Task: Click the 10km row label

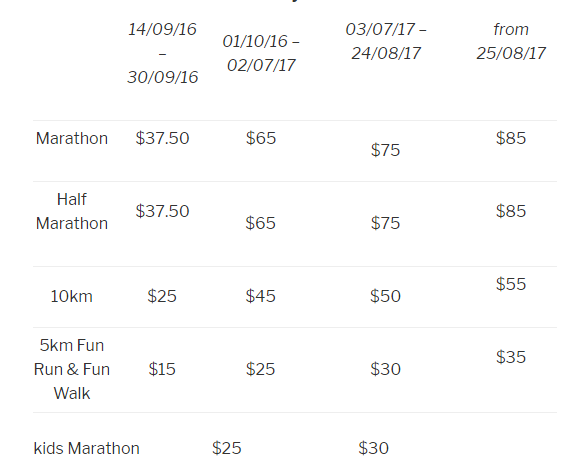Action: coord(71,296)
